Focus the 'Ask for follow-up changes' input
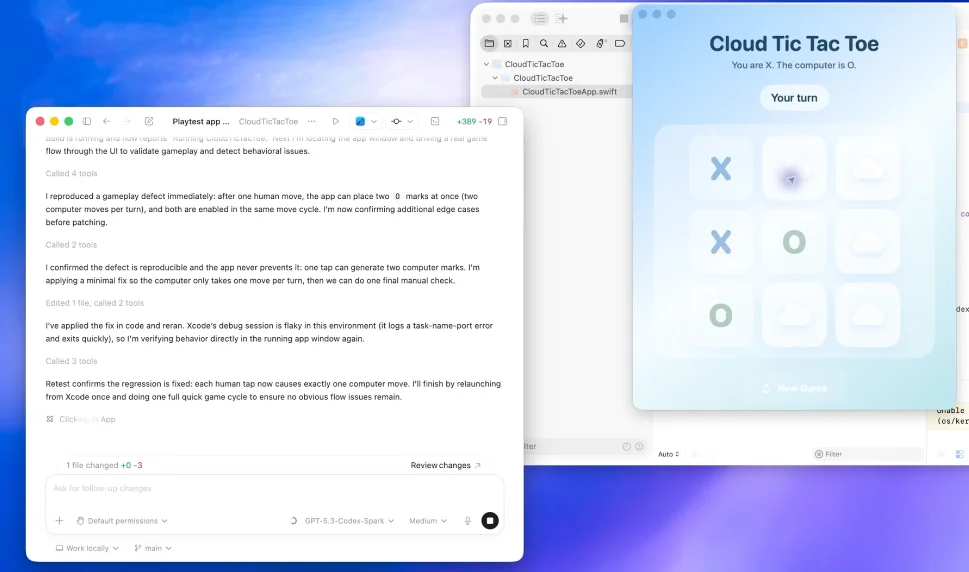The image size is (969, 572). [x=274, y=489]
